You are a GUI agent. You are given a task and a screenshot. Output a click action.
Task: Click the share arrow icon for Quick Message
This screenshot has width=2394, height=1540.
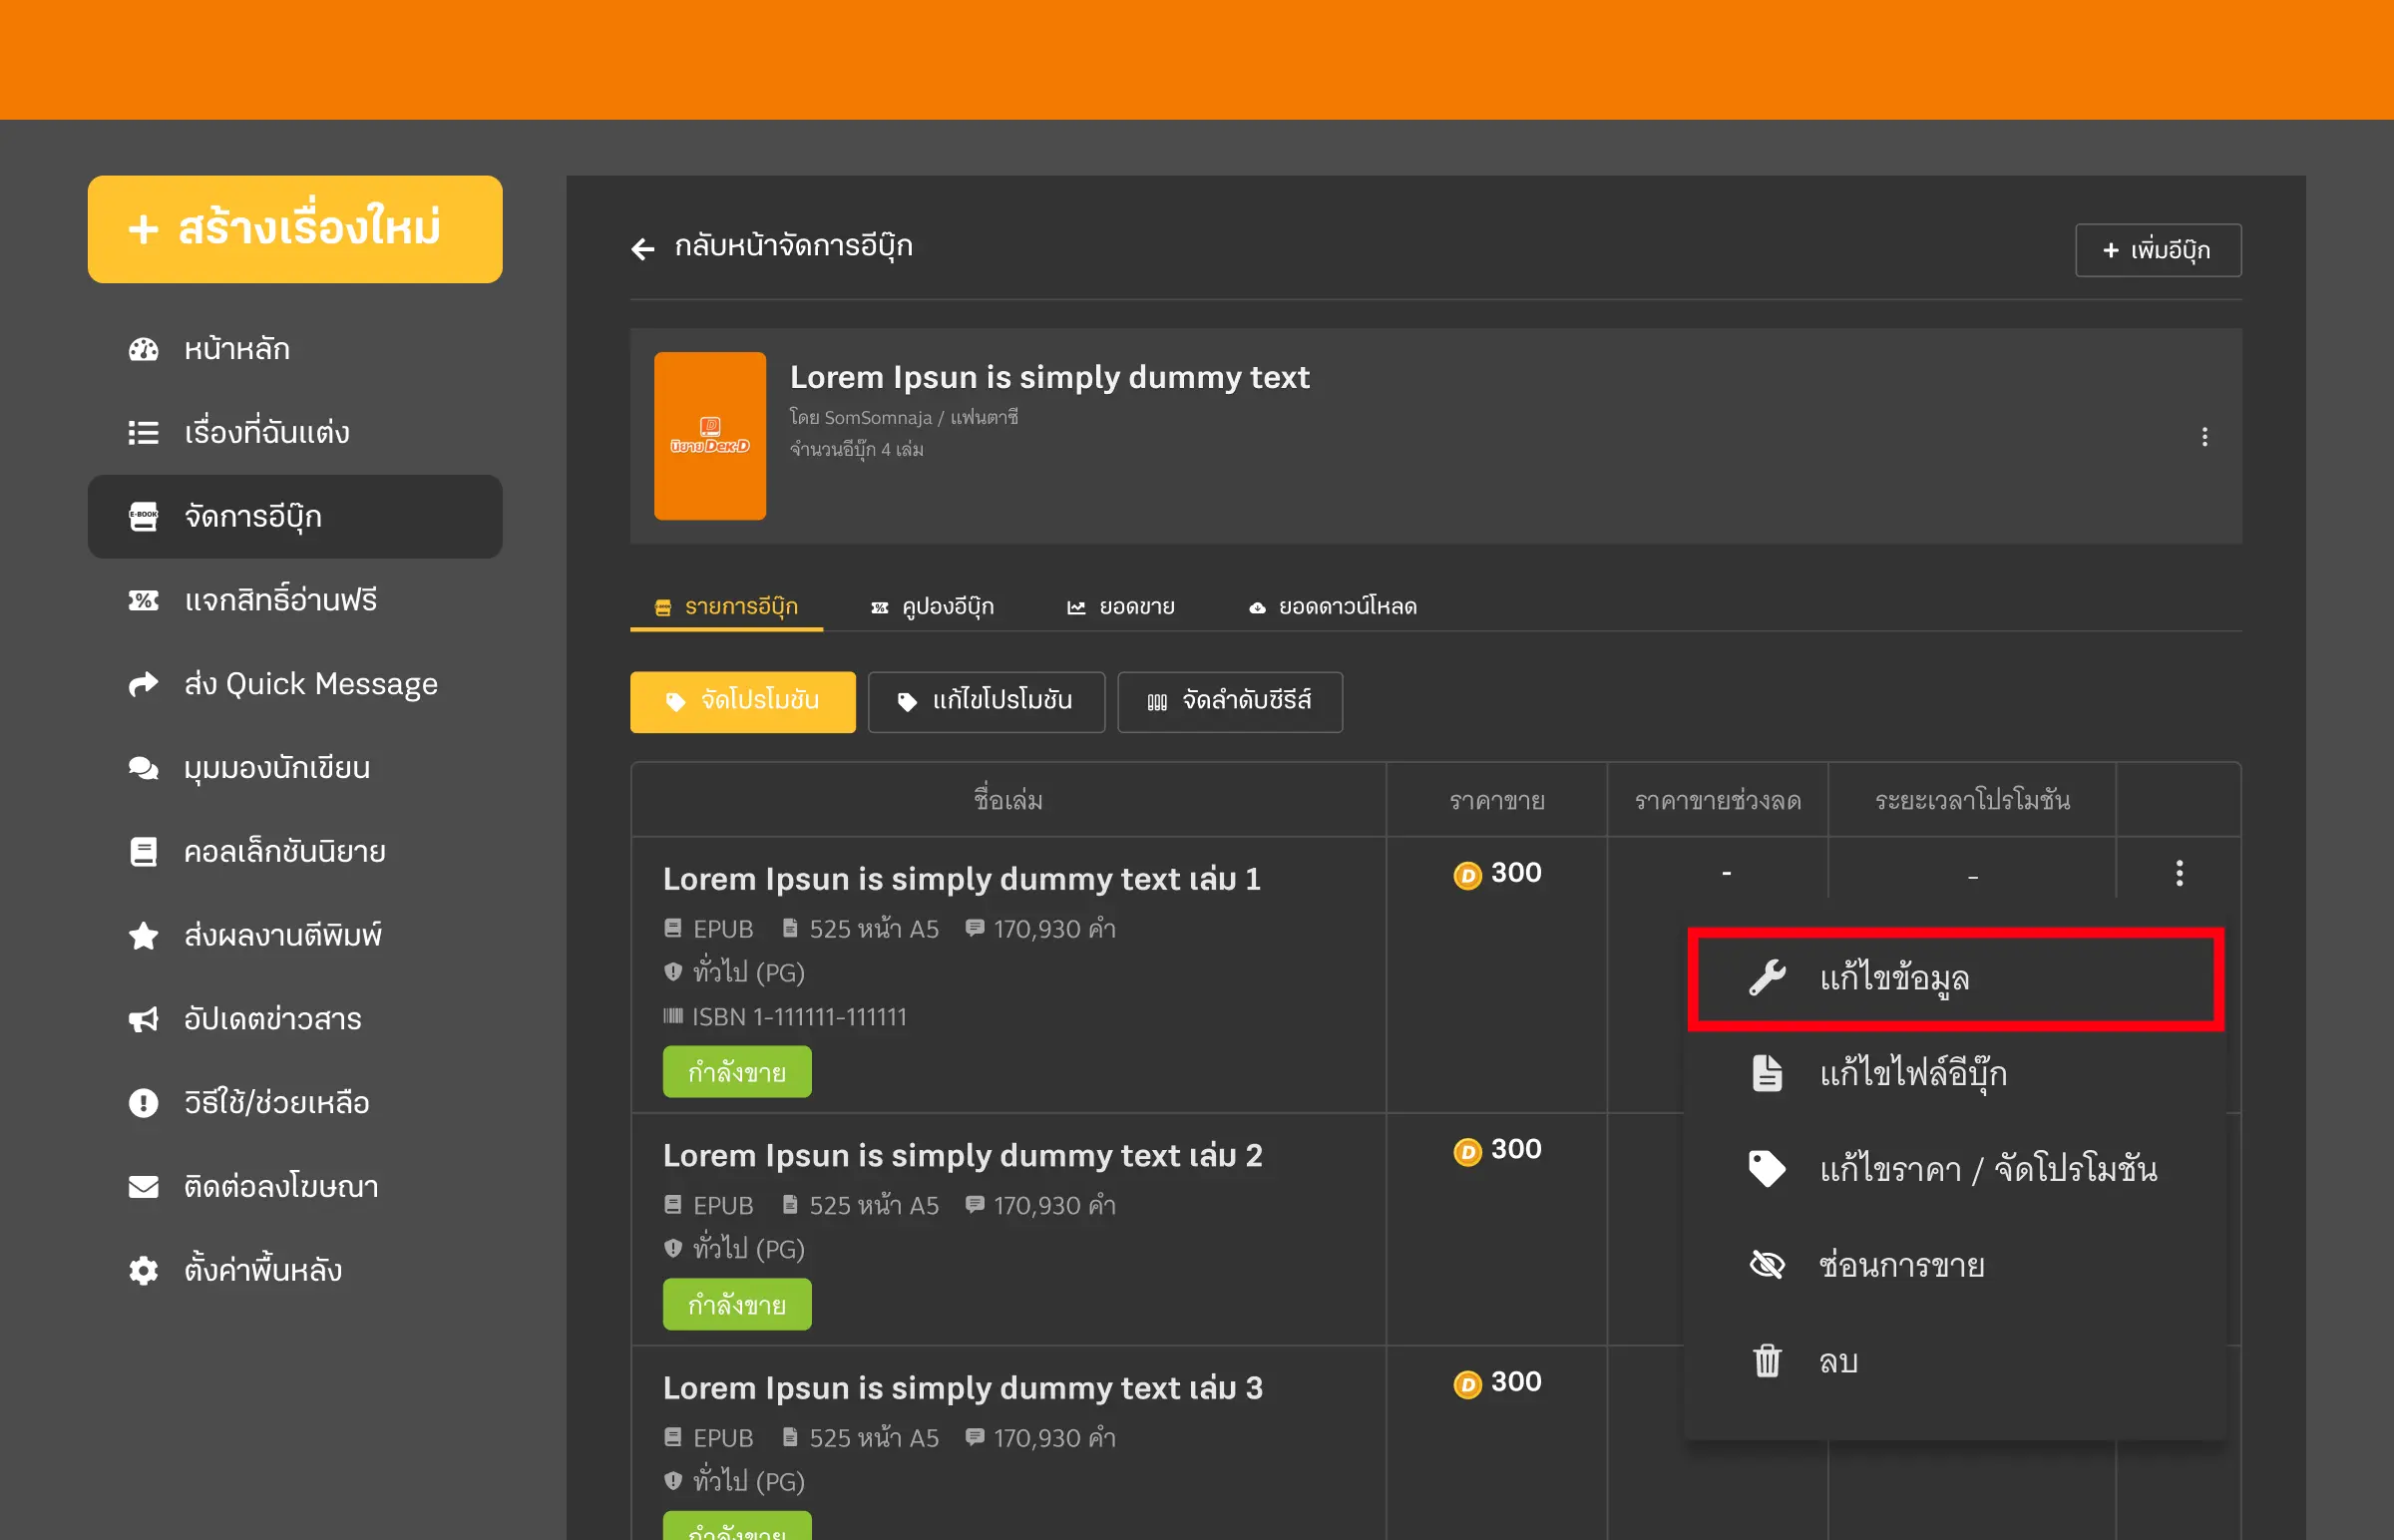[143, 684]
